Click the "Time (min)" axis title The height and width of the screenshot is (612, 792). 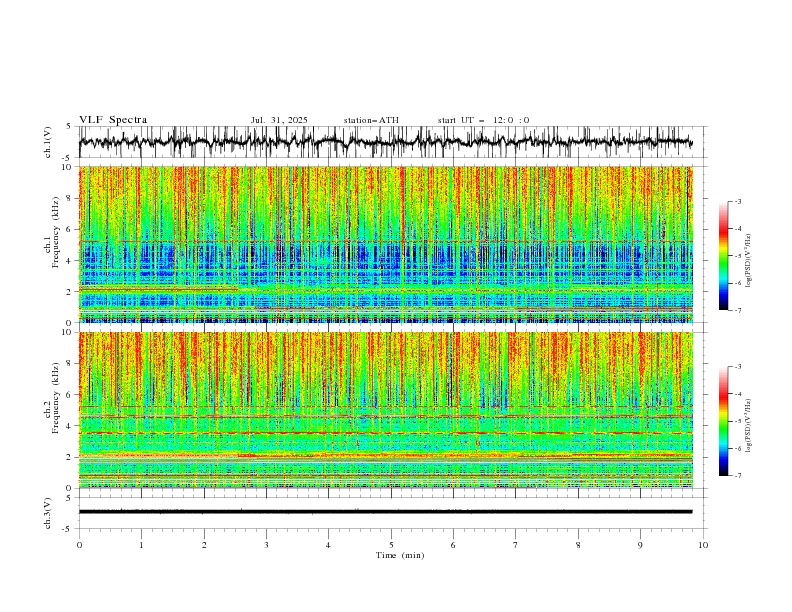click(x=400, y=555)
